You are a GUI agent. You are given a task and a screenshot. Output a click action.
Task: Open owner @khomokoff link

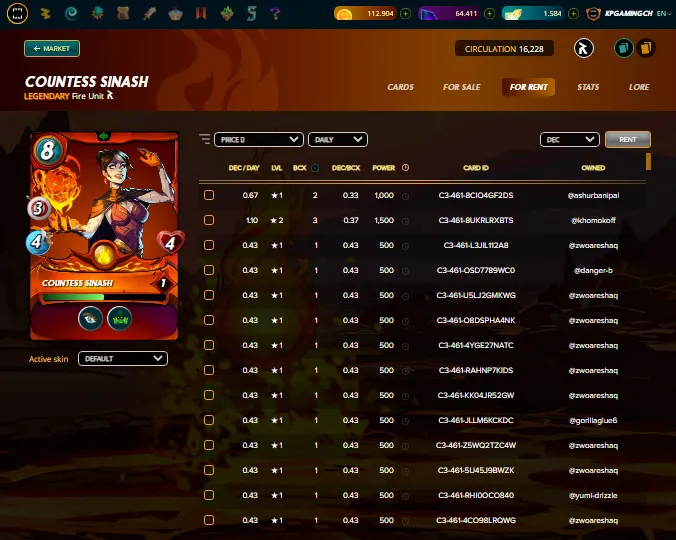click(x=593, y=220)
